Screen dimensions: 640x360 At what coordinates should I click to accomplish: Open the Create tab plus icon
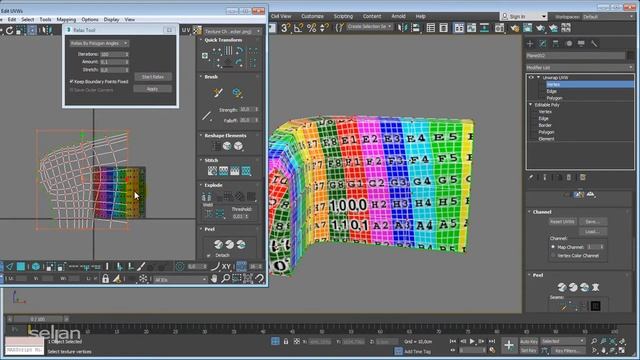pos(530,44)
